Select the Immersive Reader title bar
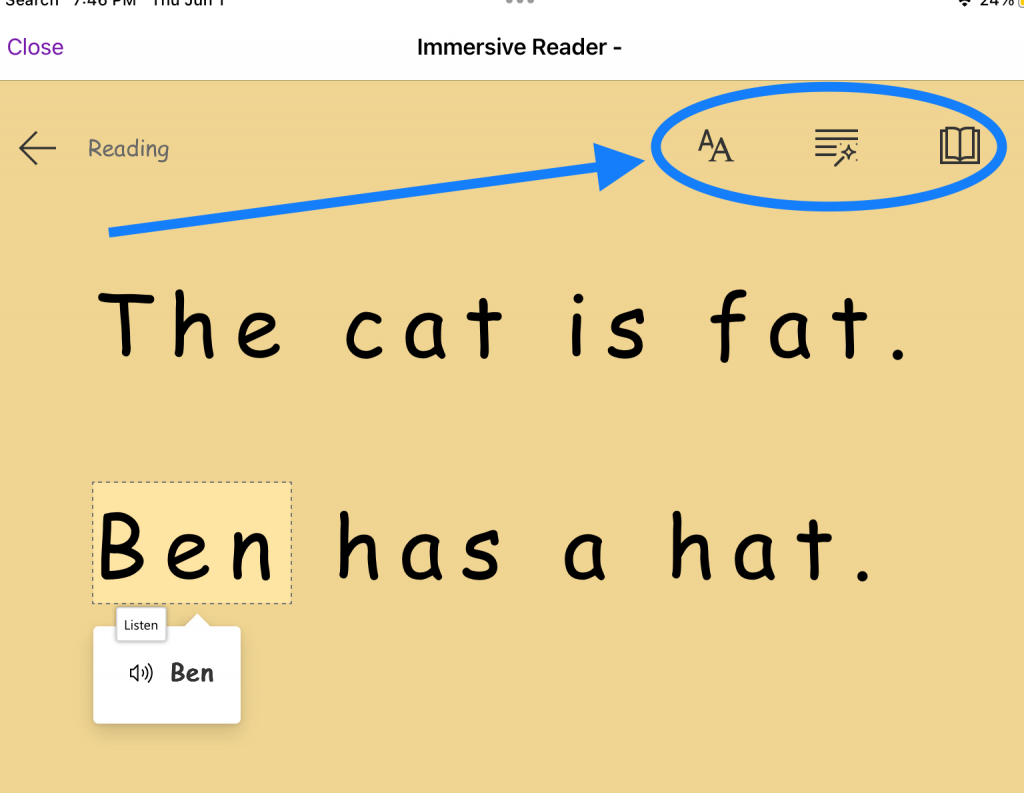Viewport: 1024px width, 793px height. 519,46
